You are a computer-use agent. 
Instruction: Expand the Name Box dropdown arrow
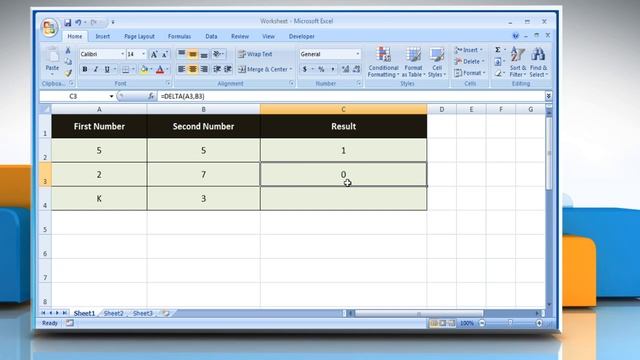point(111,96)
